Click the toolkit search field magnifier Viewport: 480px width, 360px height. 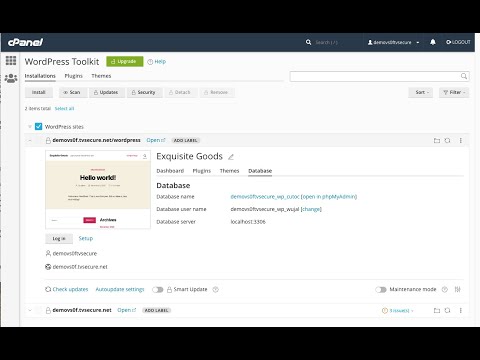point(464,76)
